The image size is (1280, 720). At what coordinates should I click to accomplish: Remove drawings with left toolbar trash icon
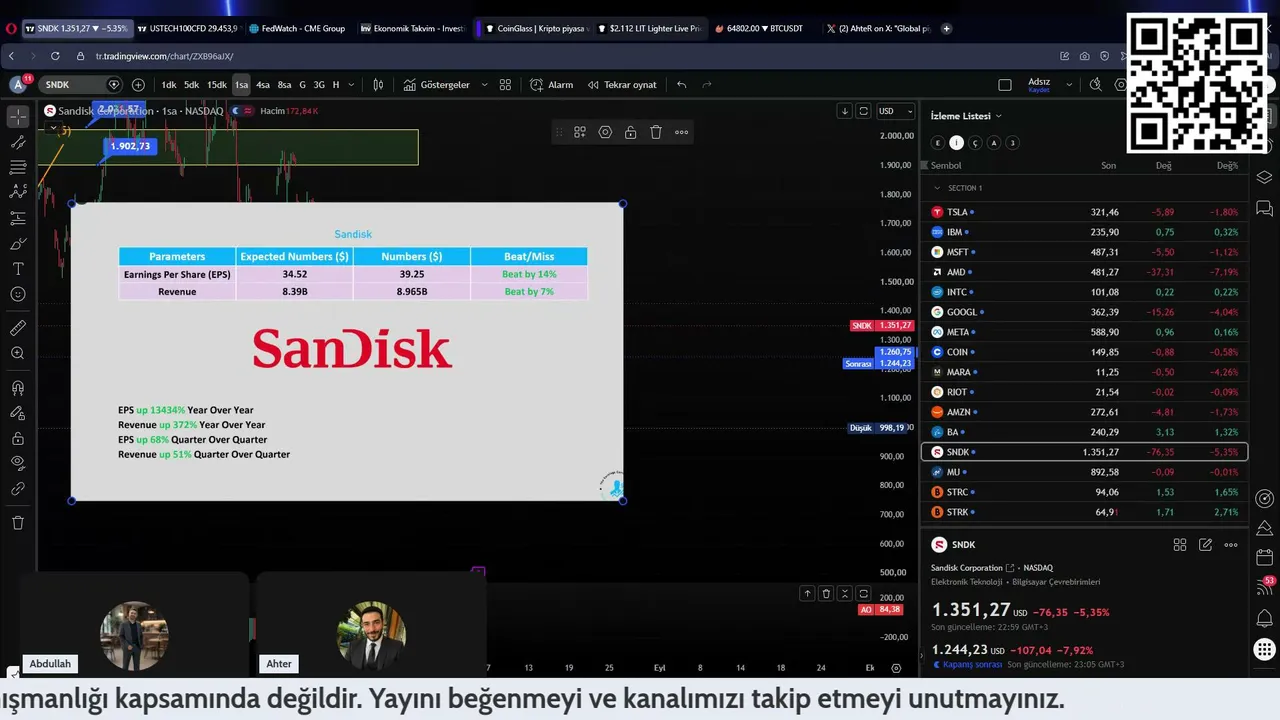(18, 522)
